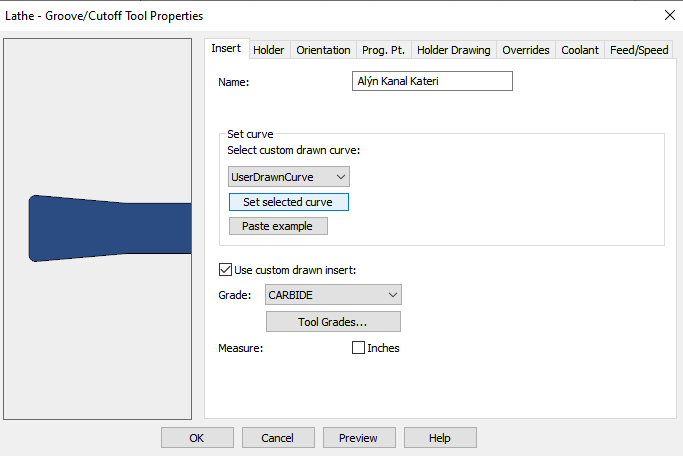Image resolution: width=683 pixels, height=456 pixels.
Task: Click the Paste example button
Action: click(x=278, y=226)
